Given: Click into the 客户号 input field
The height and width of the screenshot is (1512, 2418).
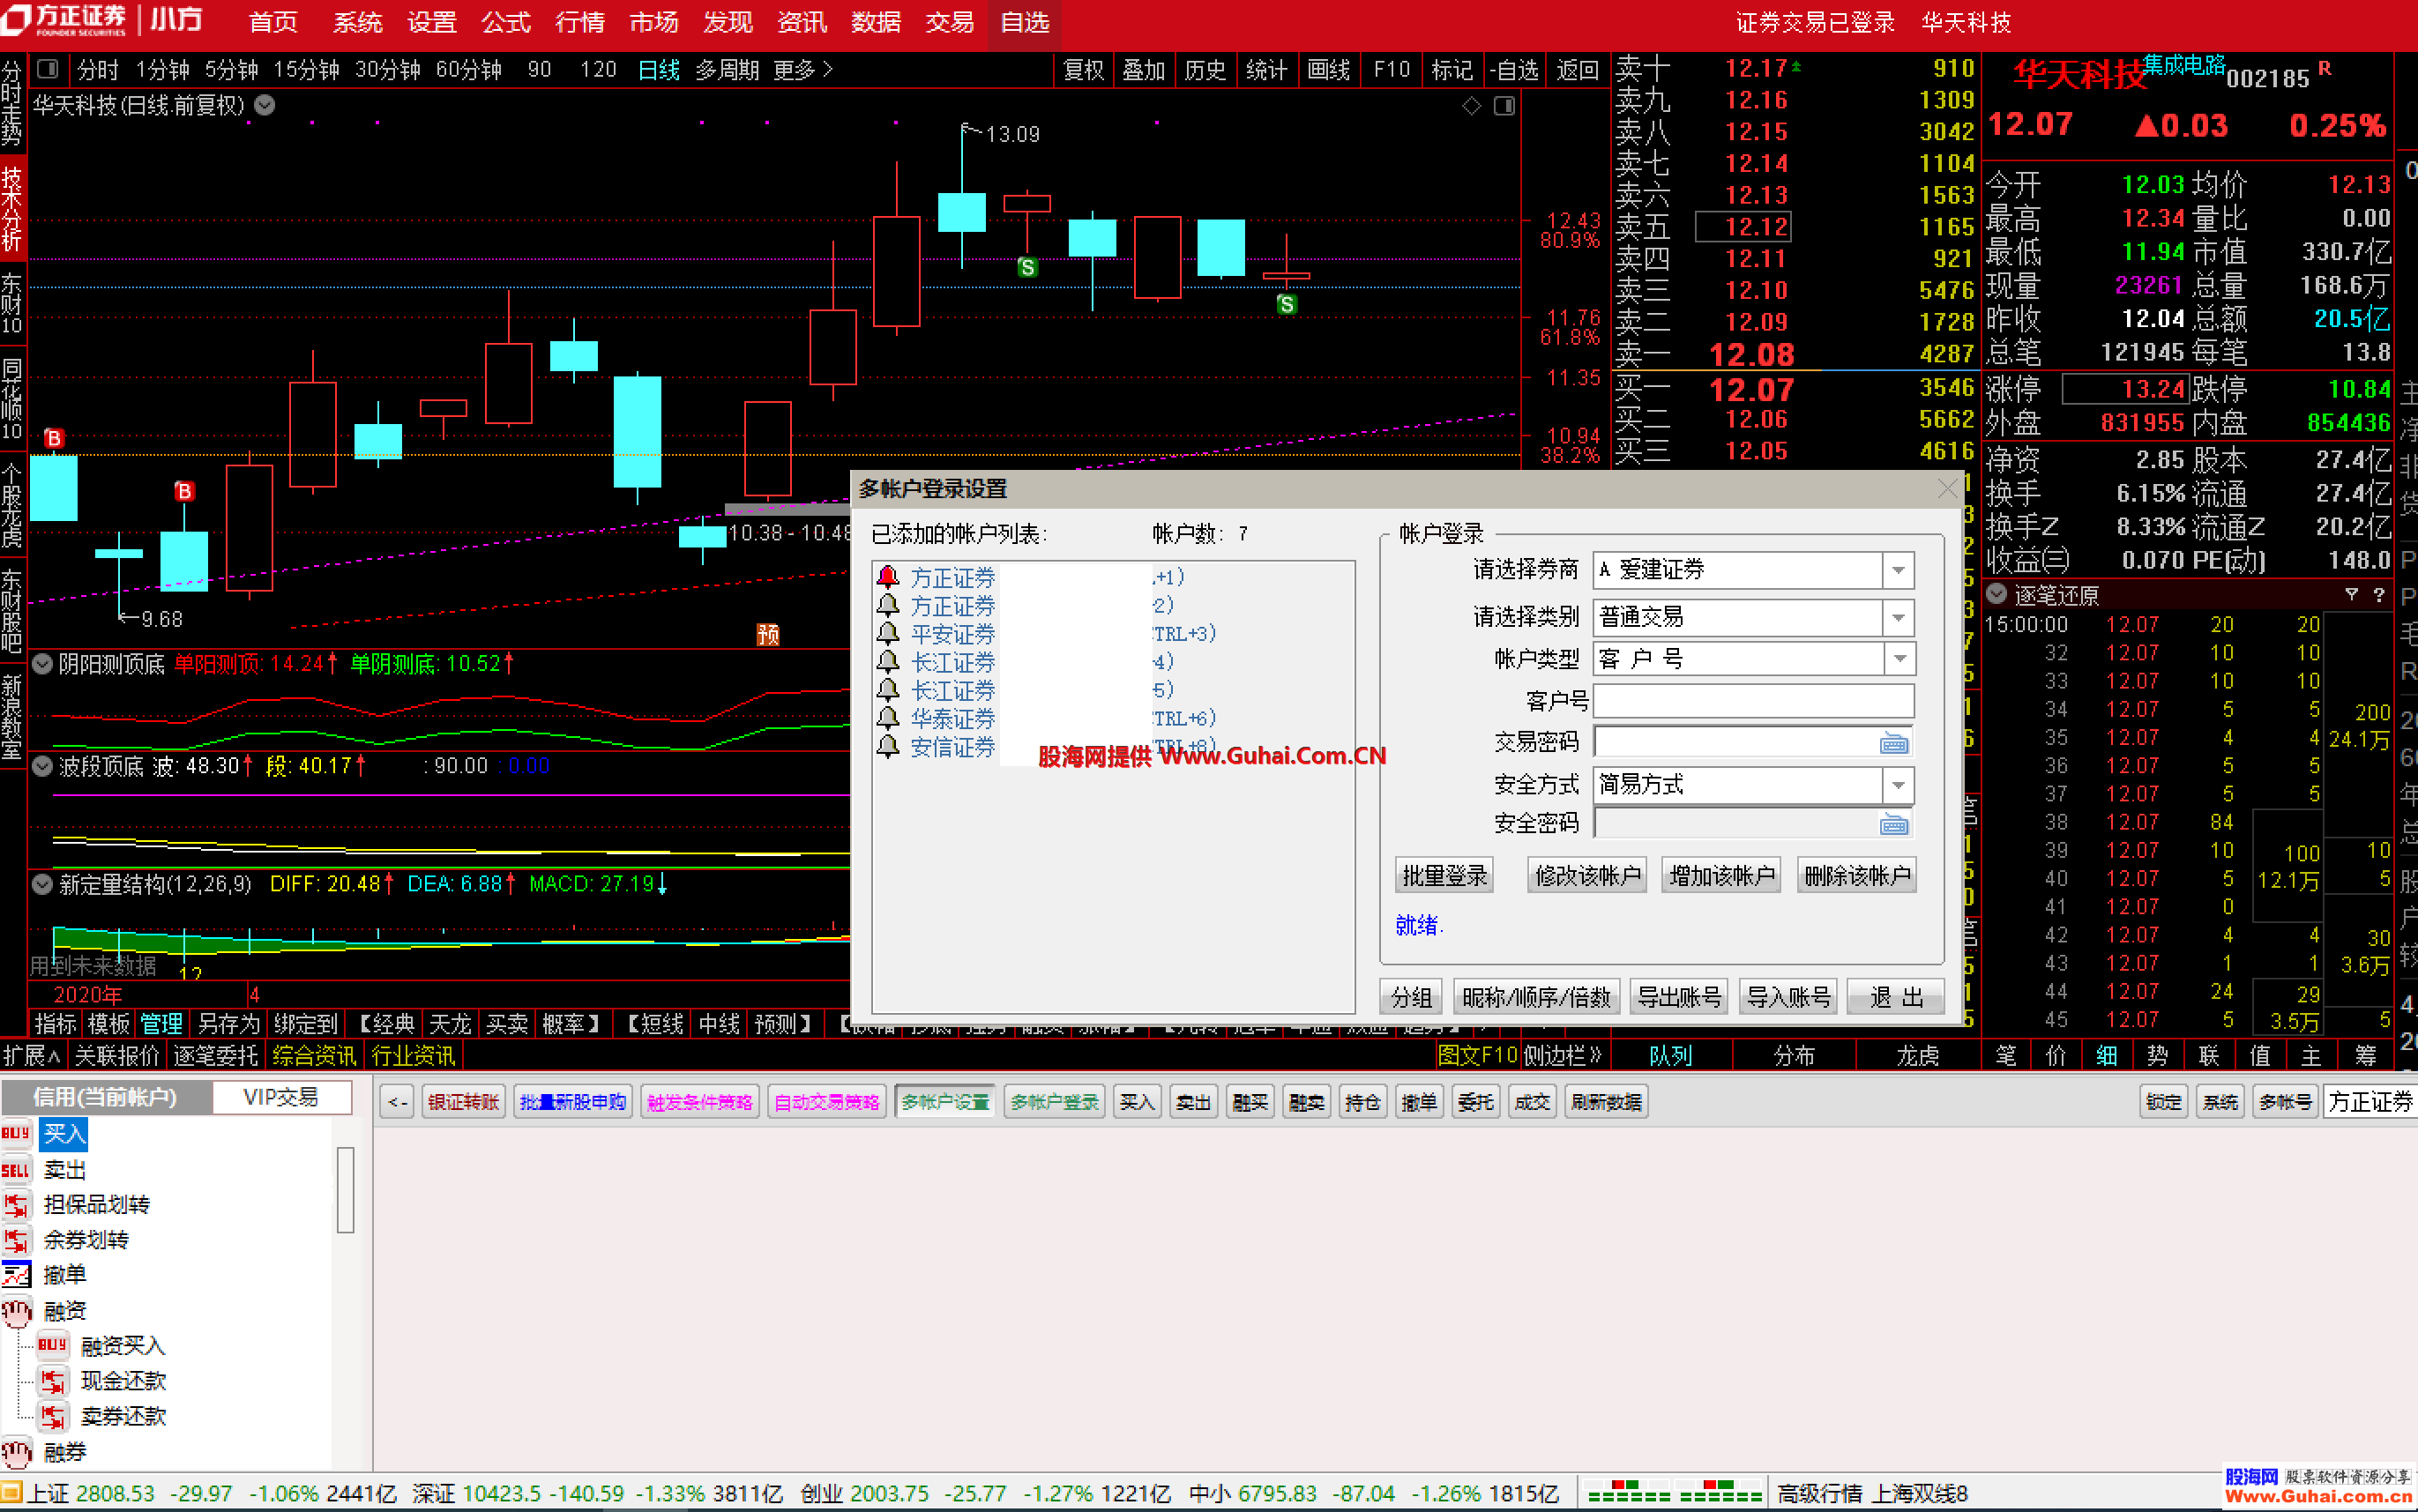Looking at the screenshot, I should (x=1752, y=701).
